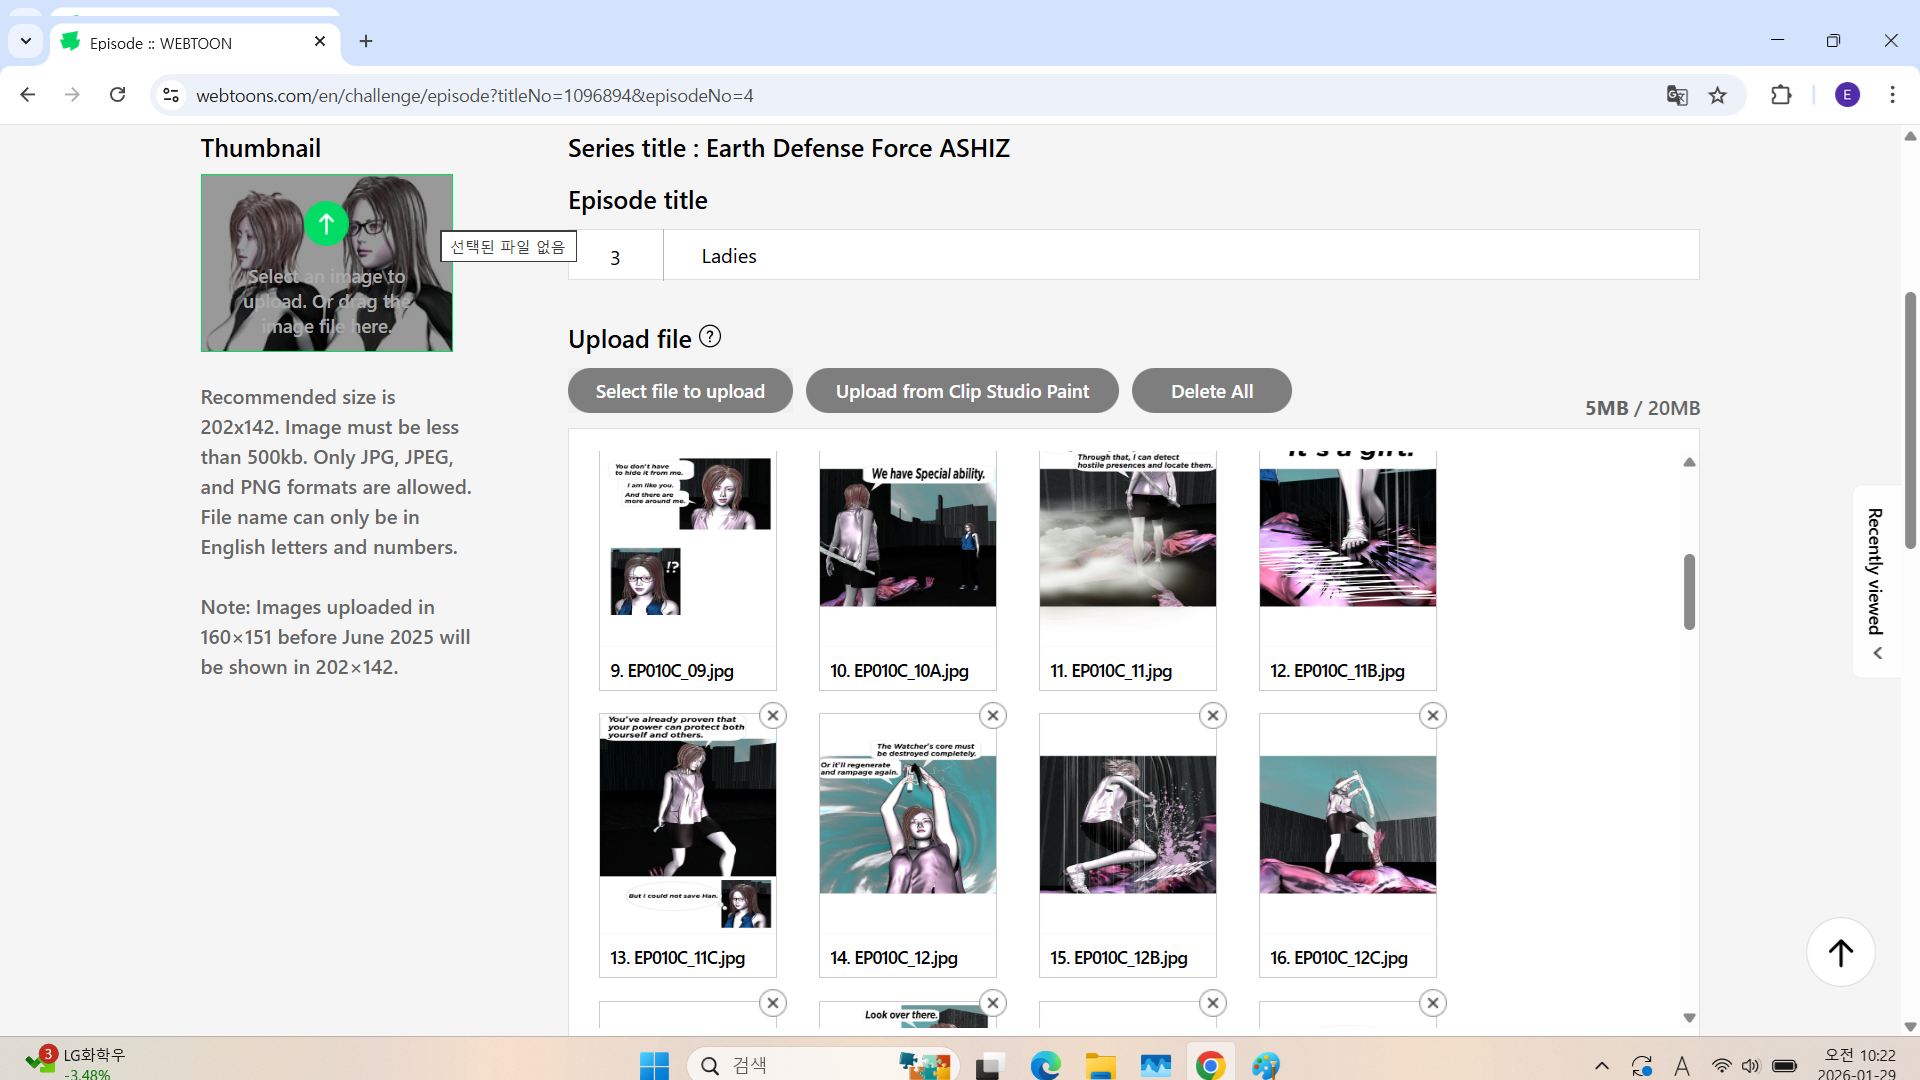Click the upload list scrollbar handle

[x=1689, y=590]
